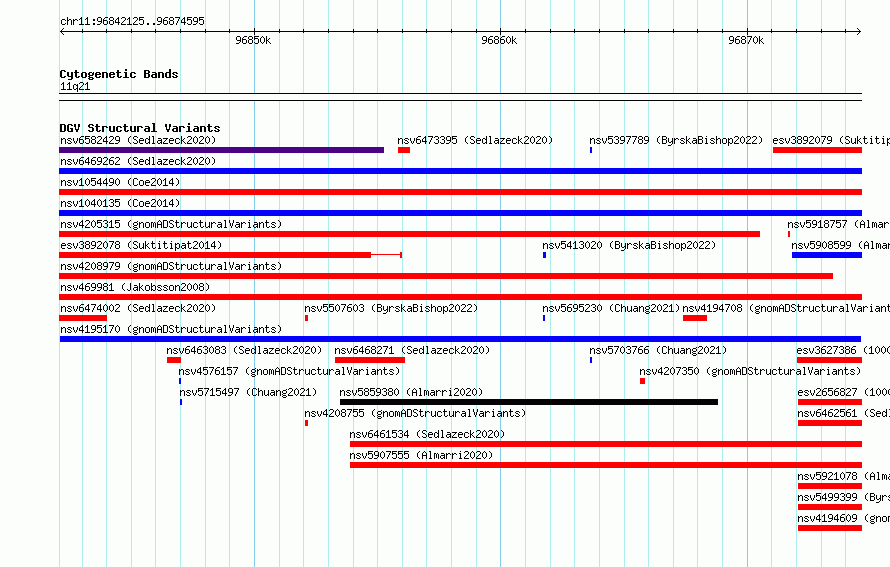Select the red nsv6474002 variant bar

pos(83,318)
